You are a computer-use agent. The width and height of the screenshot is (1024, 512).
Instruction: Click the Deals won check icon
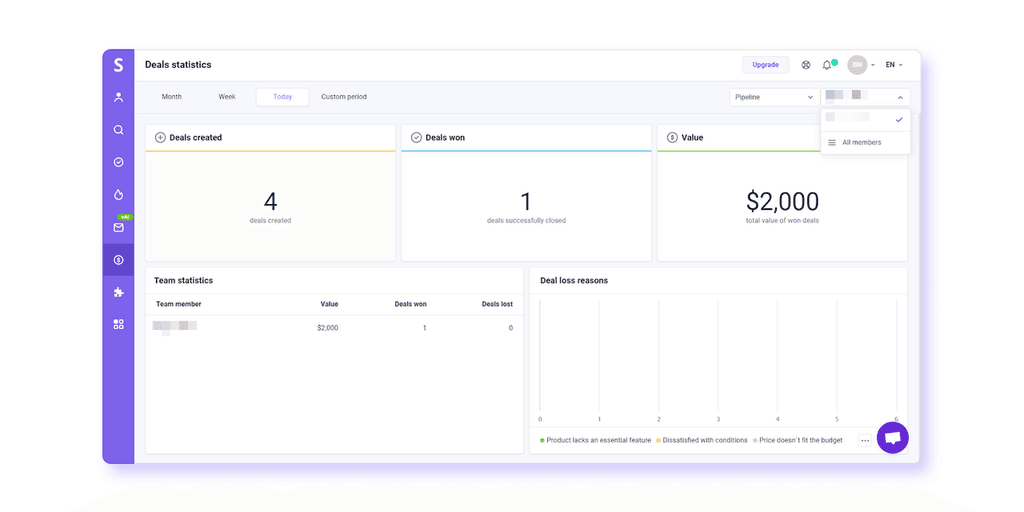tap(416, 138)
